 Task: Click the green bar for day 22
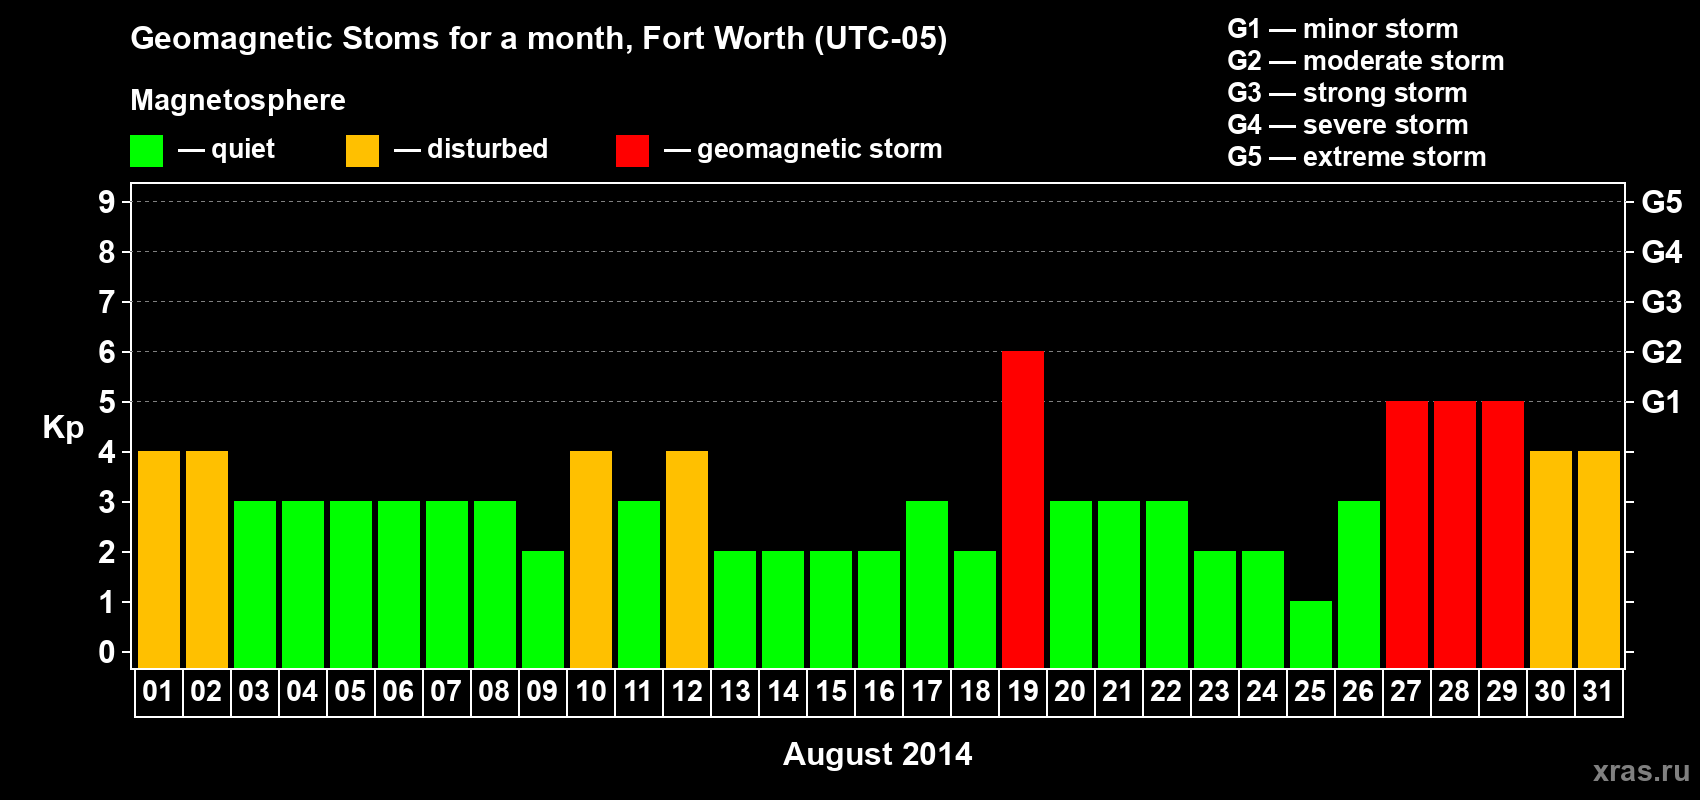pos(1167,584)
